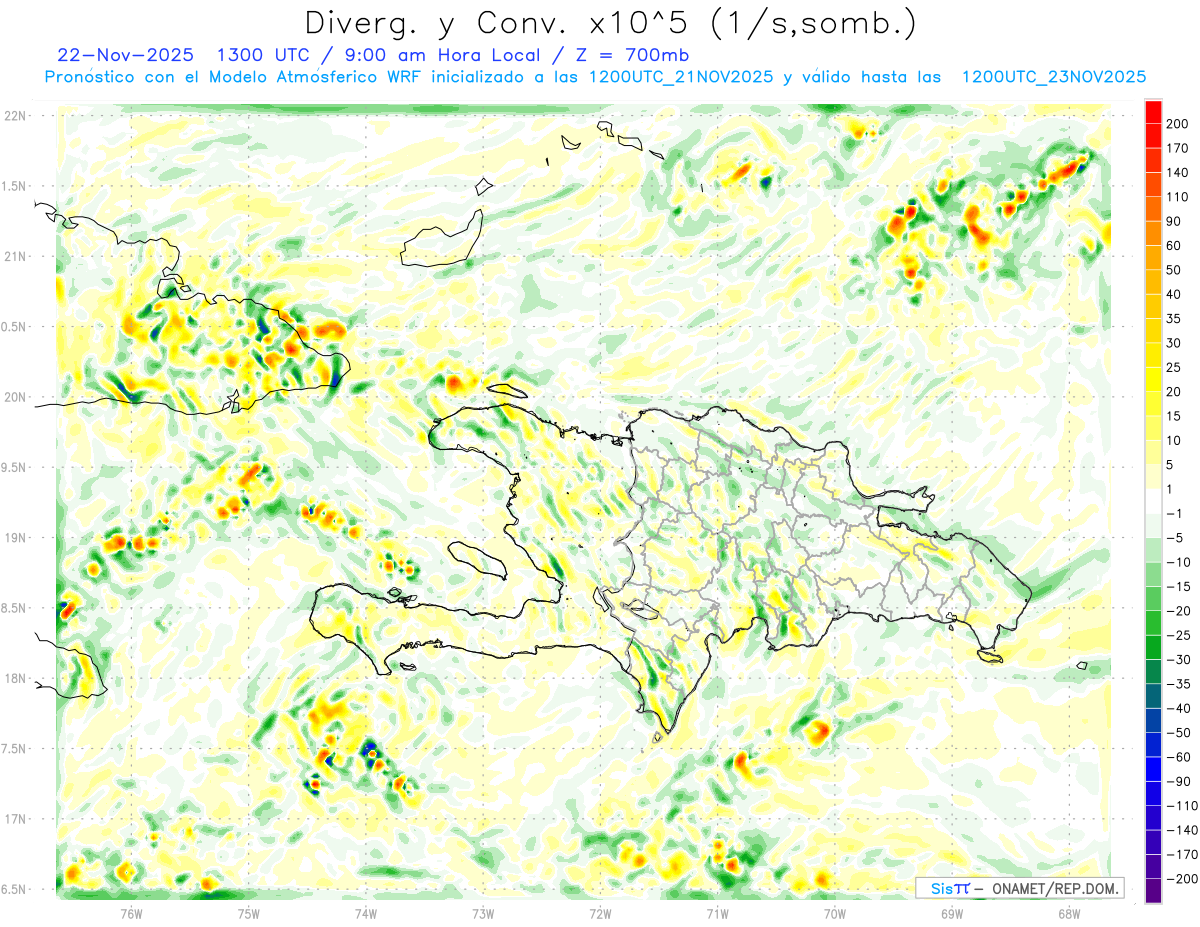Click the 6.5N latitude label
The height and width of the screenshot is (927, 1200).
click(x=14, y=890)
